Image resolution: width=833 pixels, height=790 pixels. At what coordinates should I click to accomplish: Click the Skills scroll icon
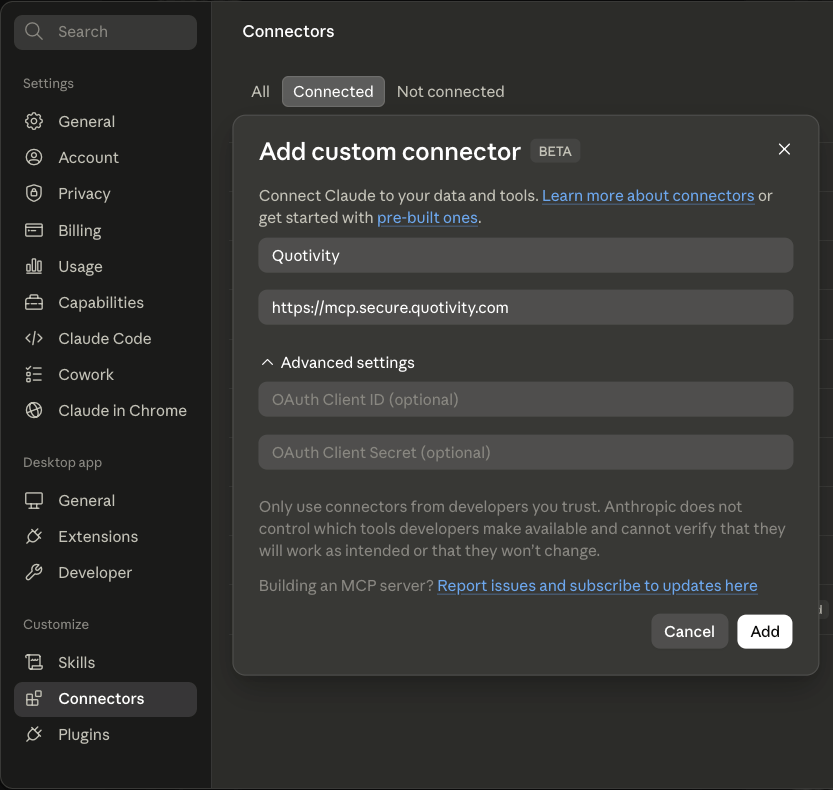(x=34, y=662)
